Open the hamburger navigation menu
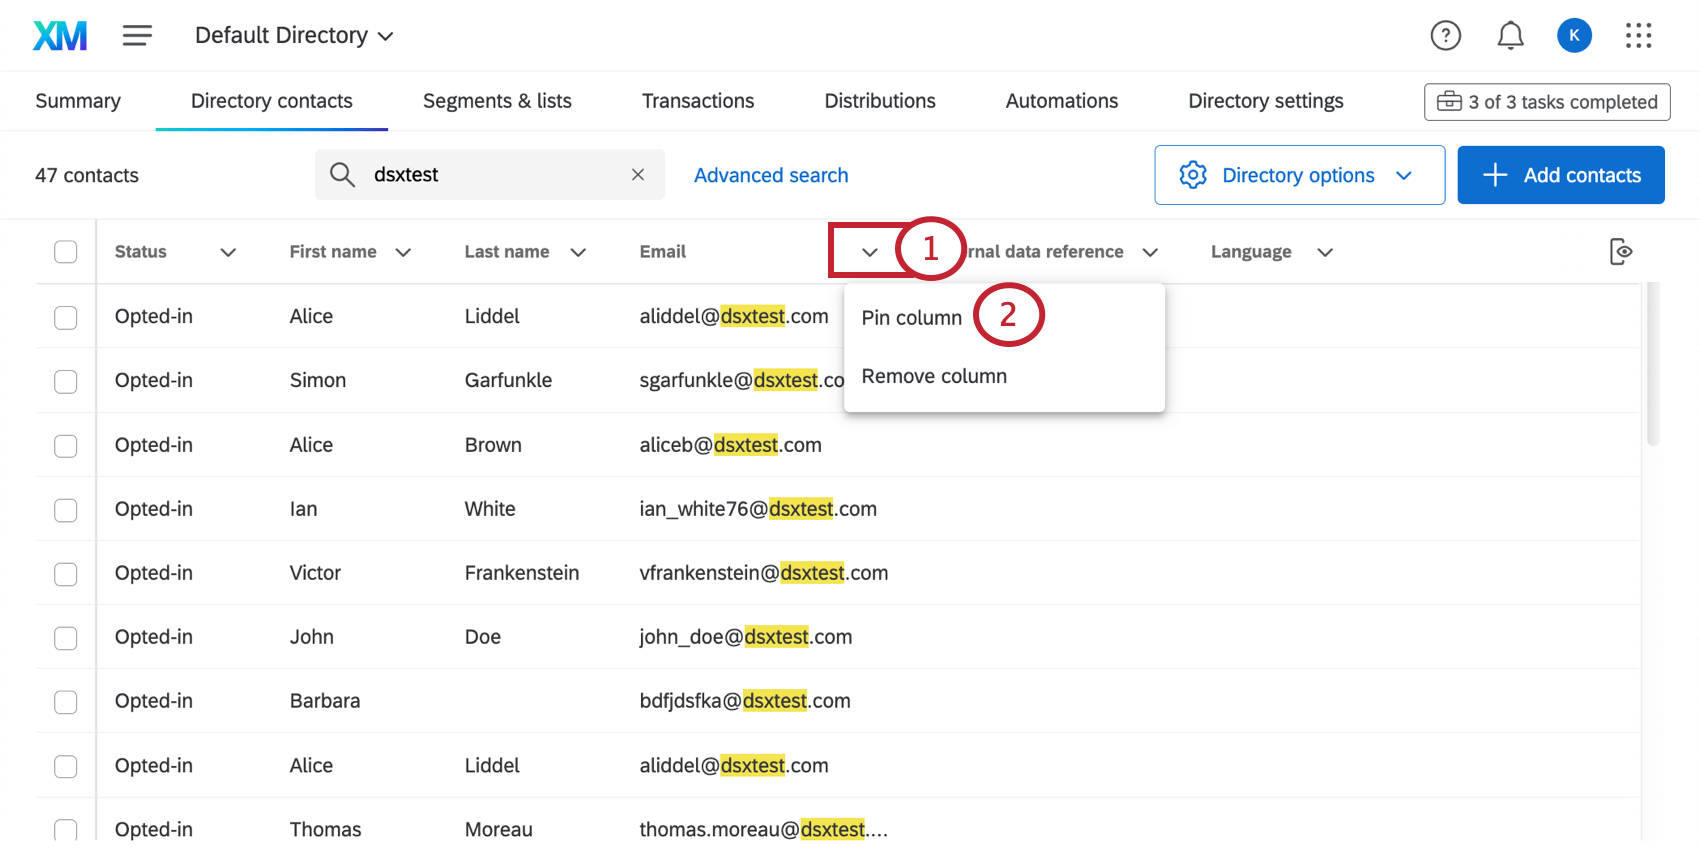 [137, 36]
